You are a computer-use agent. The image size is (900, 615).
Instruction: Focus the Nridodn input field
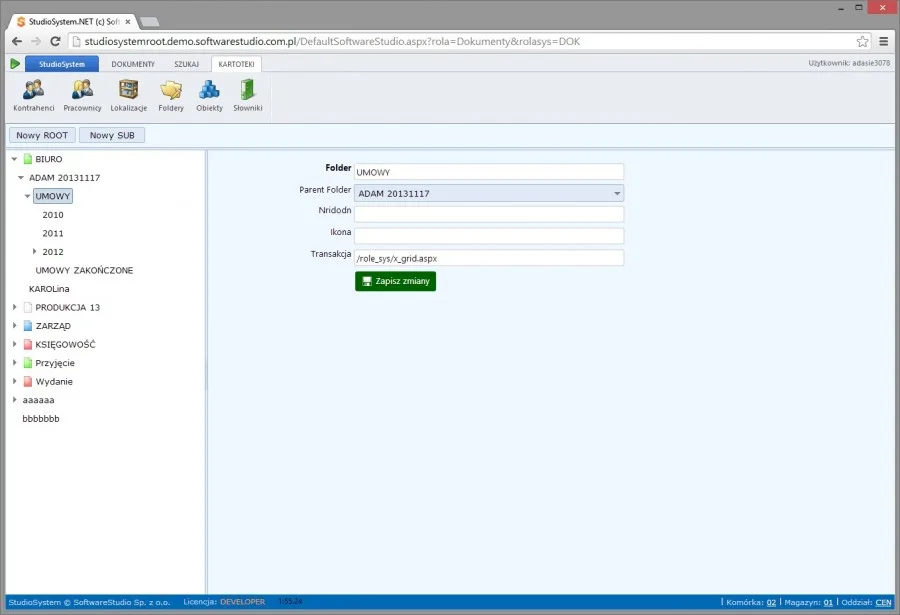point(489,214)
